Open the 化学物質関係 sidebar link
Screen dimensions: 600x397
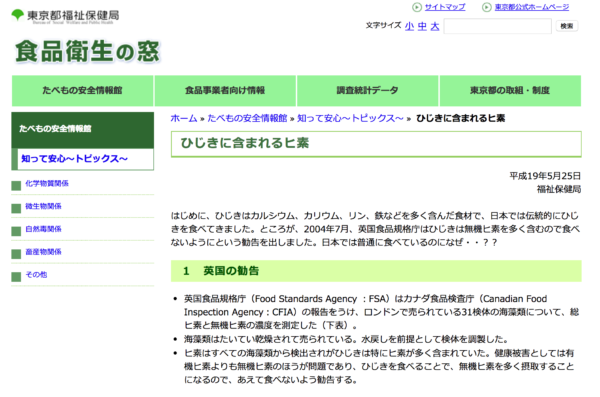click(47, 183)
